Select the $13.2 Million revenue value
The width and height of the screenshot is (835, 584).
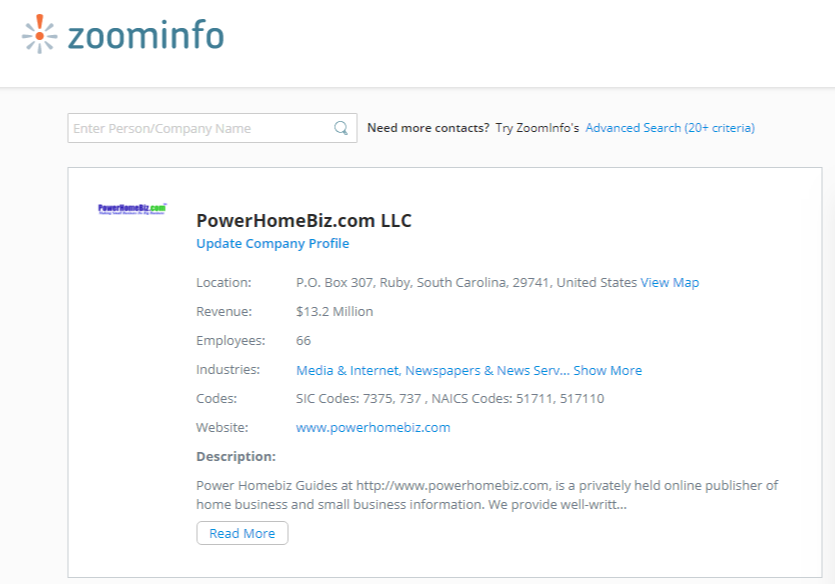[334, 311]
